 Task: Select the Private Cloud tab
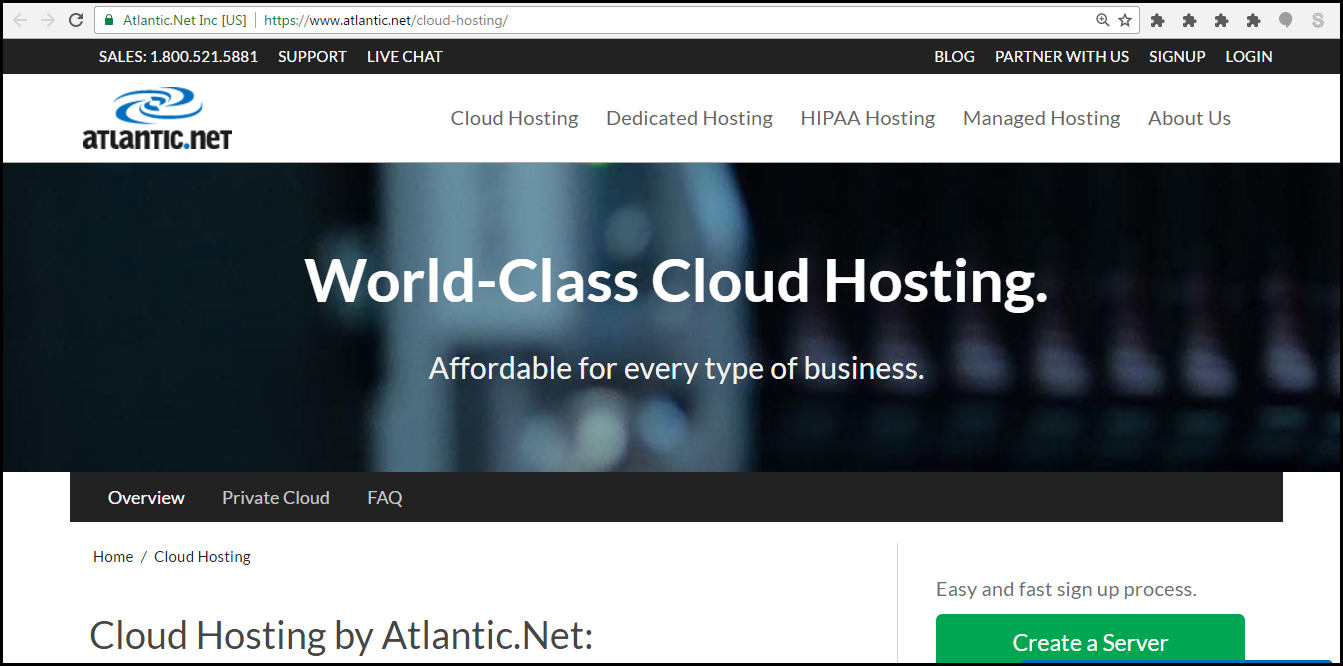click(276, 497)
